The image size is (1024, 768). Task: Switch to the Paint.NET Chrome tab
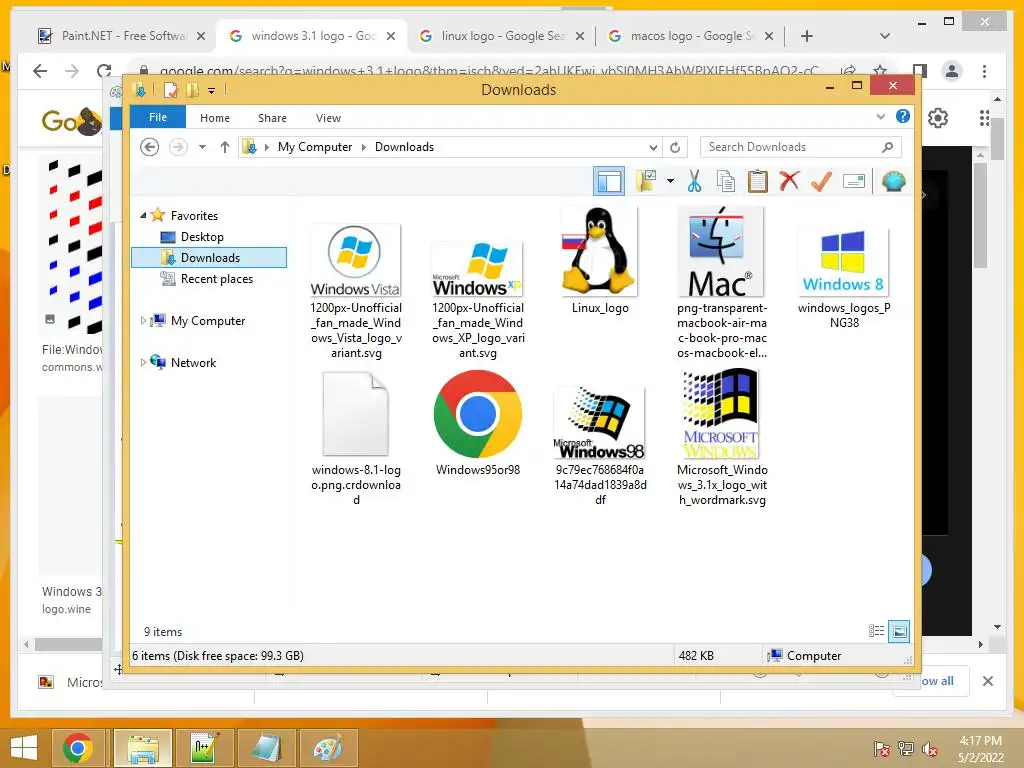point(121,36)
